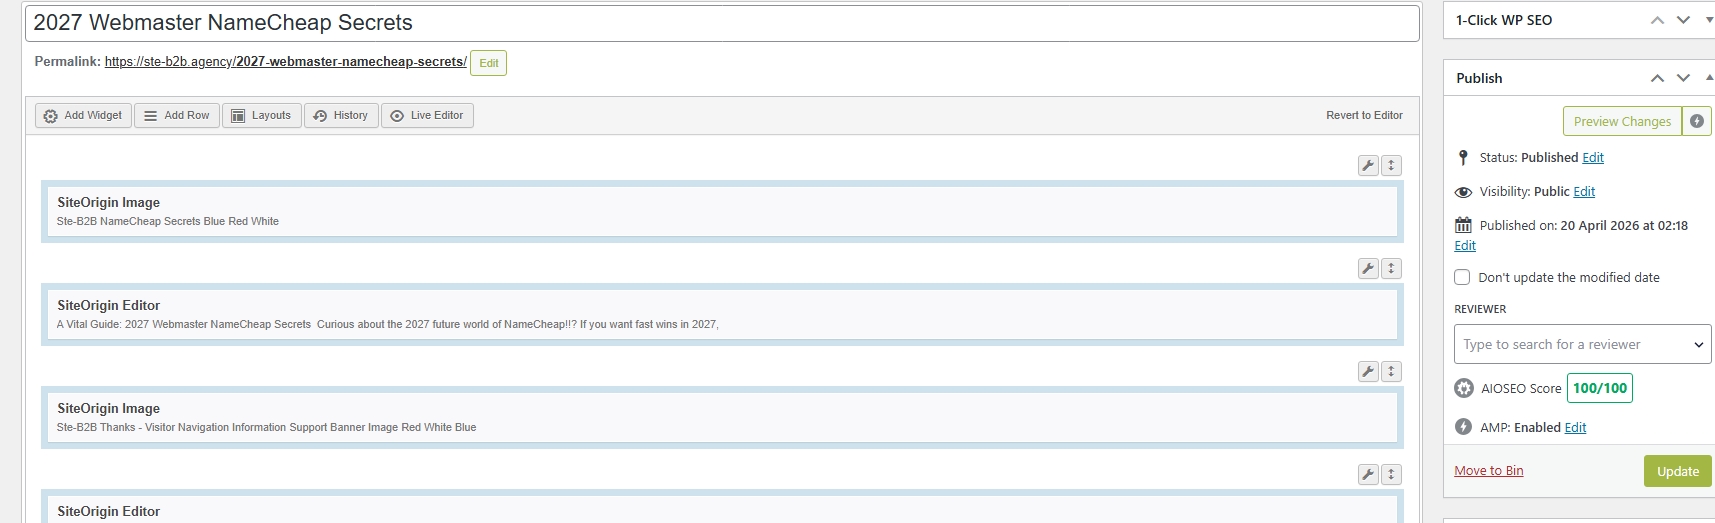This screenshot has height=523, width=1715.
Task: Move 1-Click WP SEO panel down
Action: point(1683,20)
